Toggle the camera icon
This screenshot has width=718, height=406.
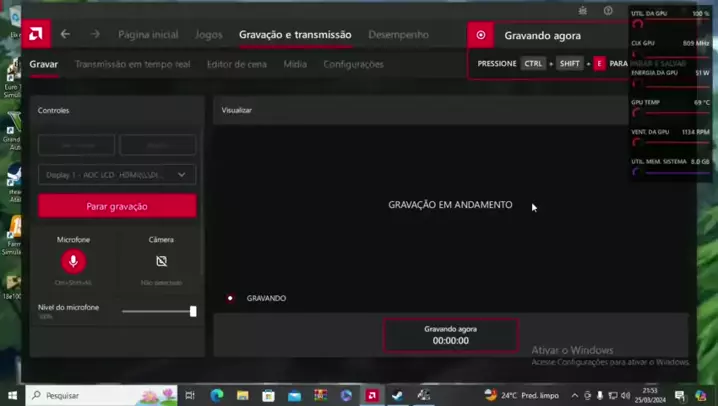(x=161, y=262)
